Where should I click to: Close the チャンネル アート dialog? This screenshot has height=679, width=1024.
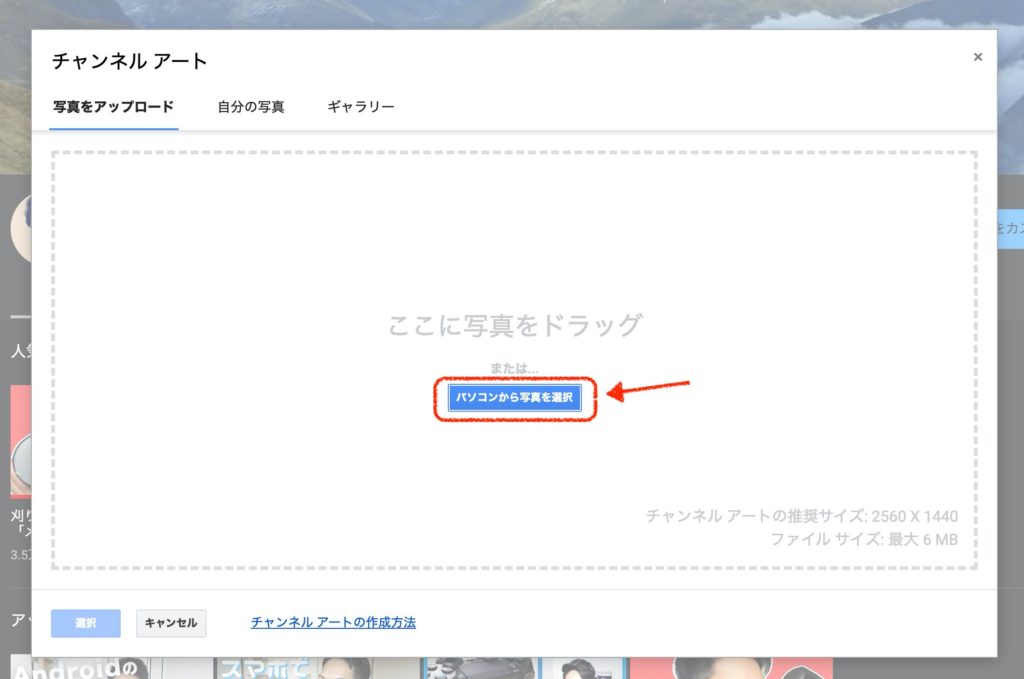(978, 56)
